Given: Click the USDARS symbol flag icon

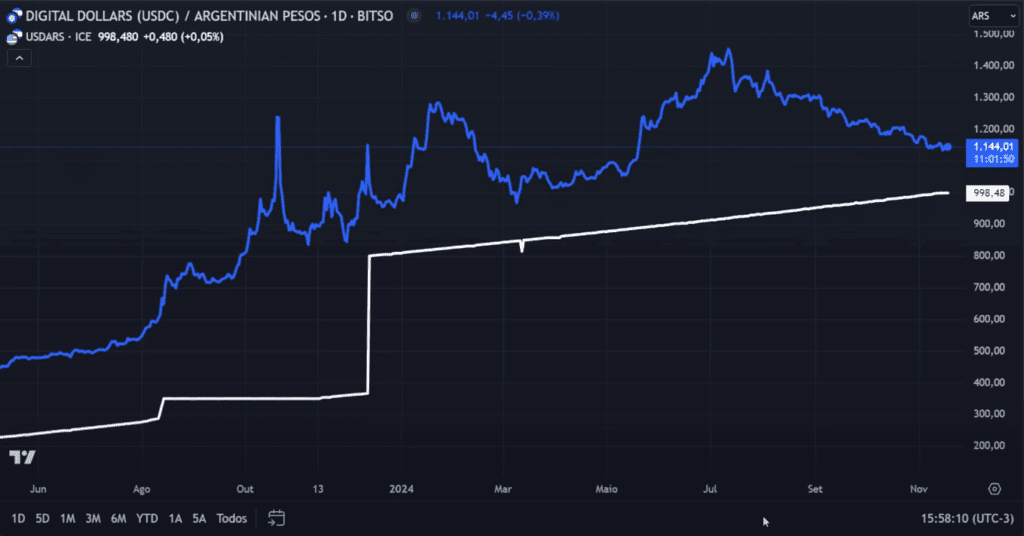Looking at the screenshot, I should pyautogui.click(x=15, y=37).
